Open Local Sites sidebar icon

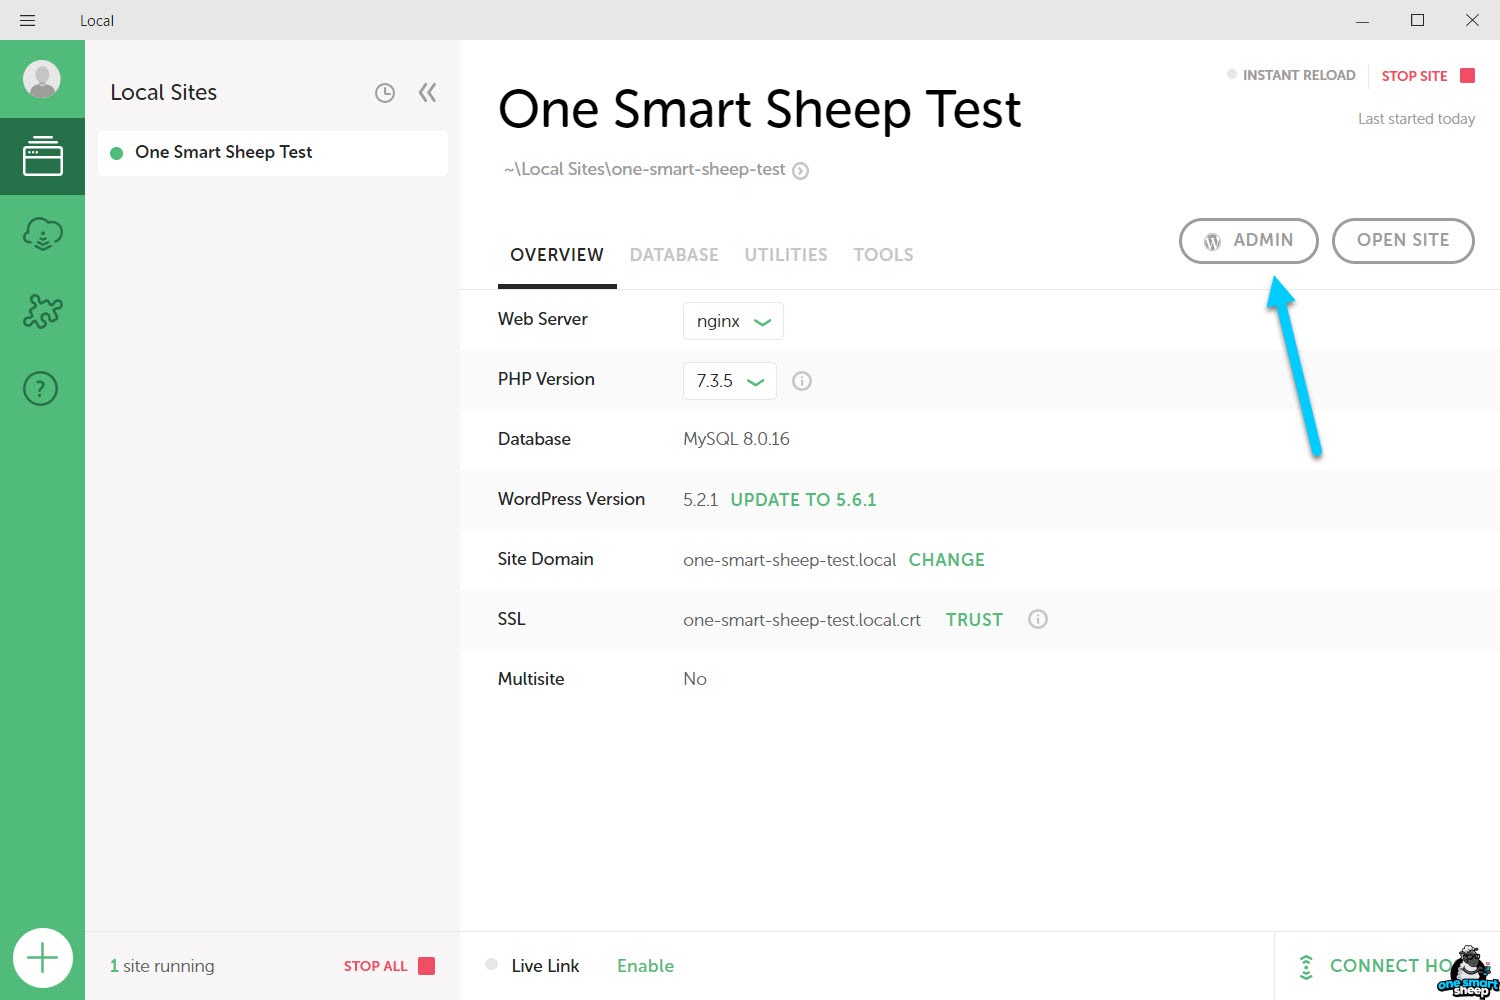[42, 157]
